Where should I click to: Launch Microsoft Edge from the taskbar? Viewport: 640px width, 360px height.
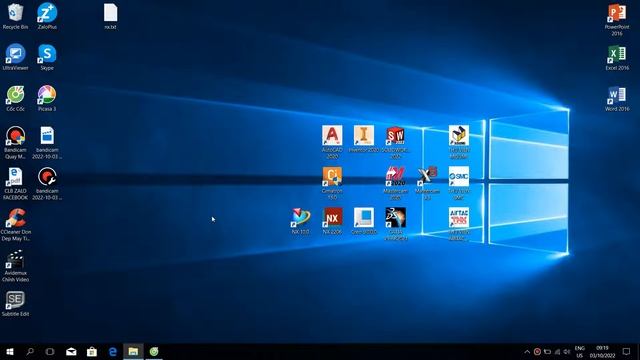[113, 351]
